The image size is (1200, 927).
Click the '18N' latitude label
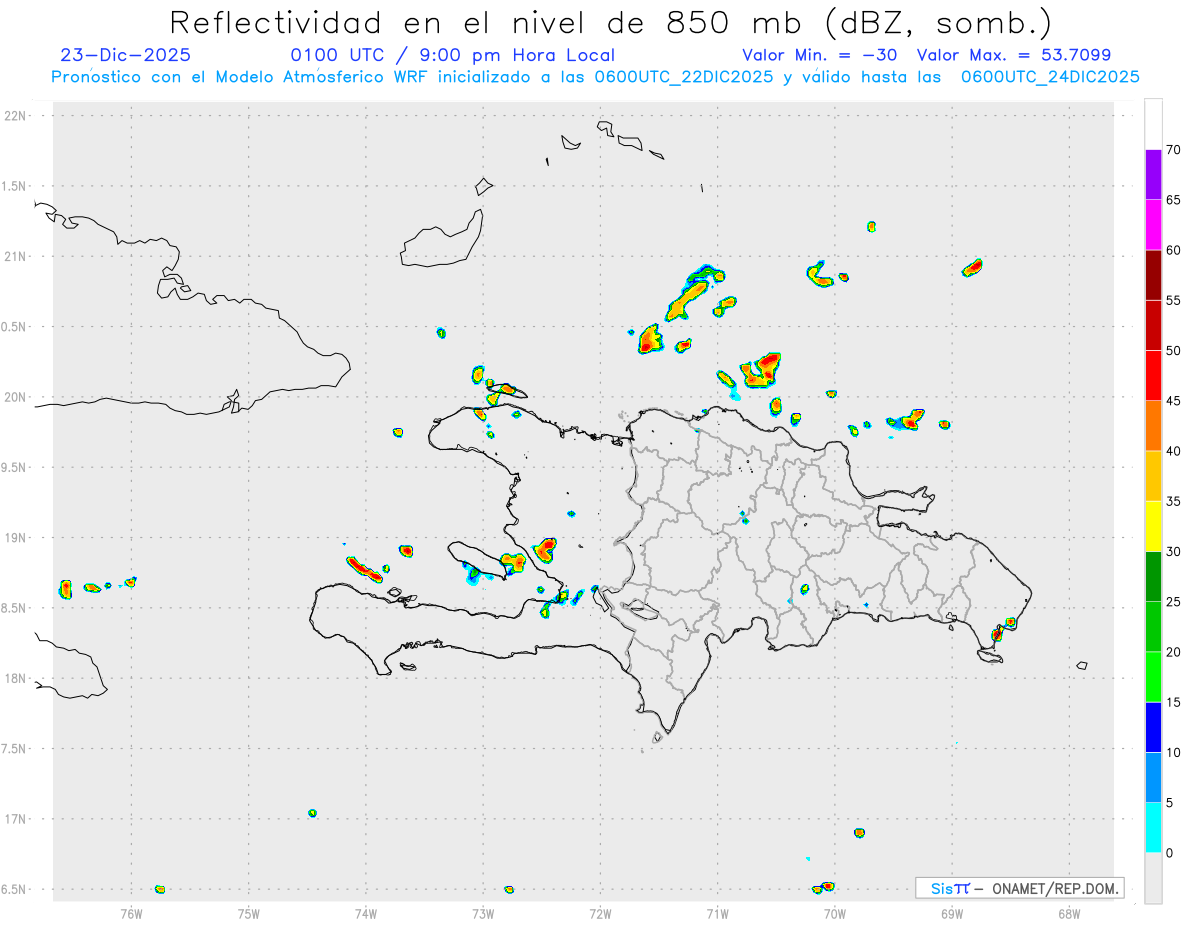click(17, 678)
